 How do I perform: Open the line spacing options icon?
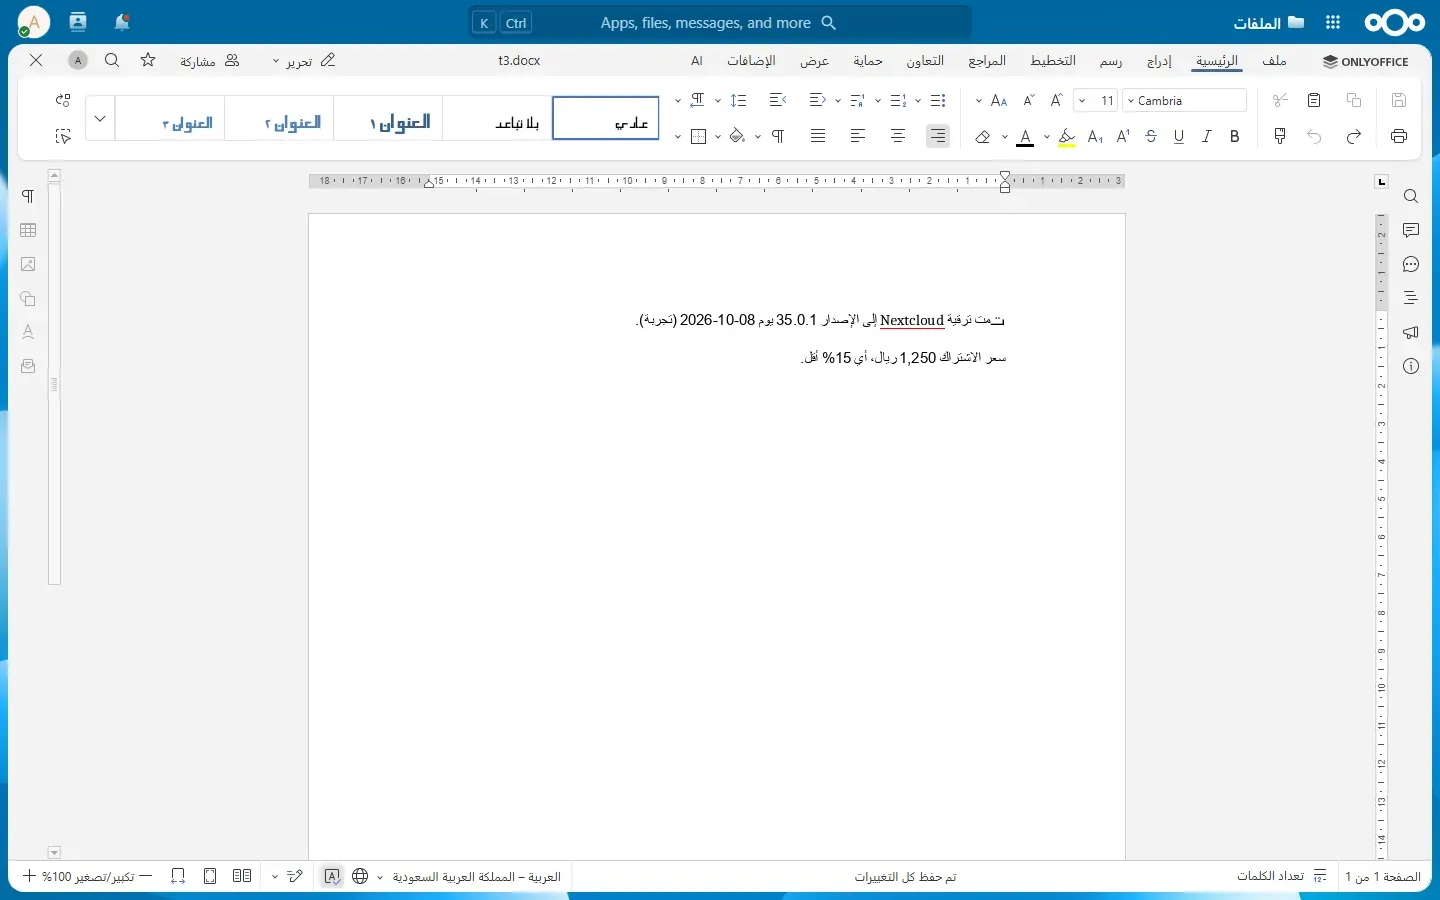(739, 100)
